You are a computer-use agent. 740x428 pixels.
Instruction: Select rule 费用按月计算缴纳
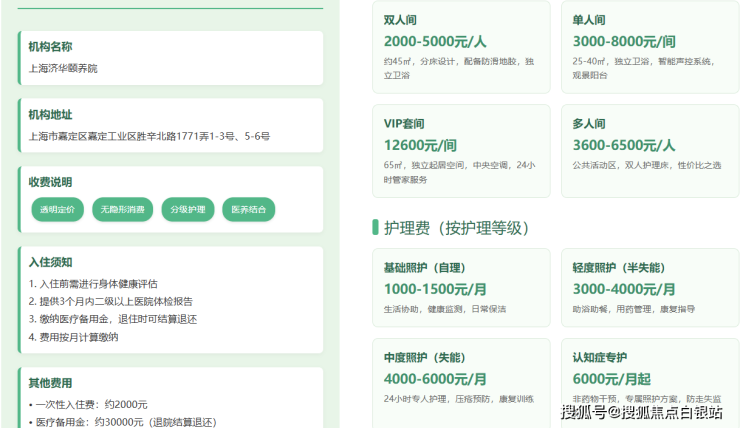(79, 337)
